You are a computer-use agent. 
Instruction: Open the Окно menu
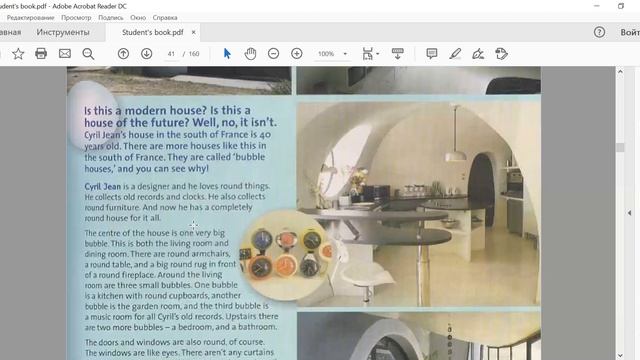(x=138, y=18)
